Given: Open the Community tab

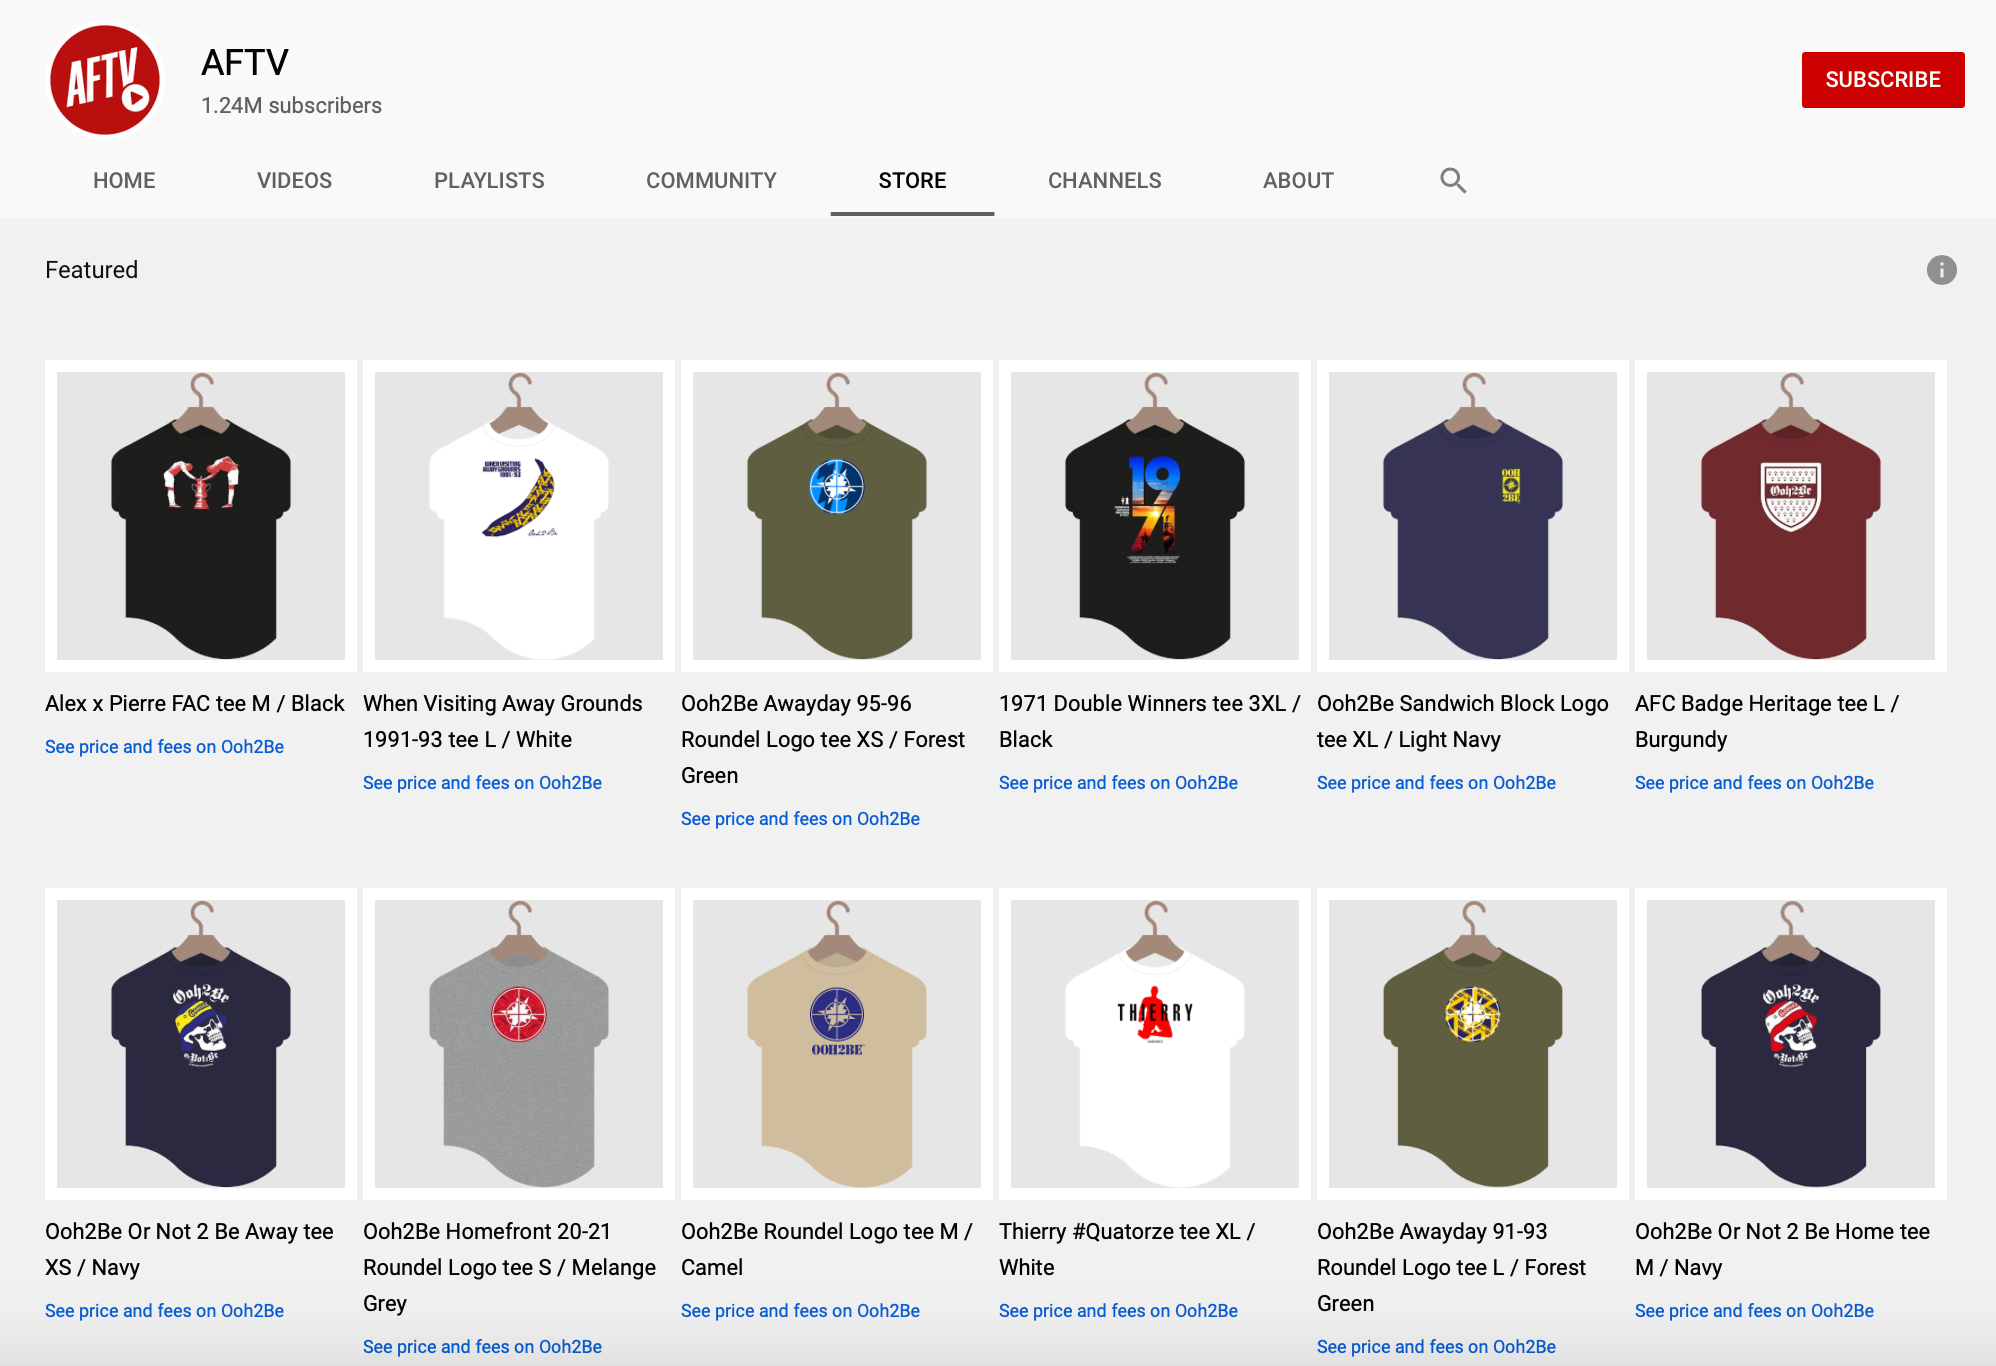Looking at the screenshot, I should click(710, 181).
